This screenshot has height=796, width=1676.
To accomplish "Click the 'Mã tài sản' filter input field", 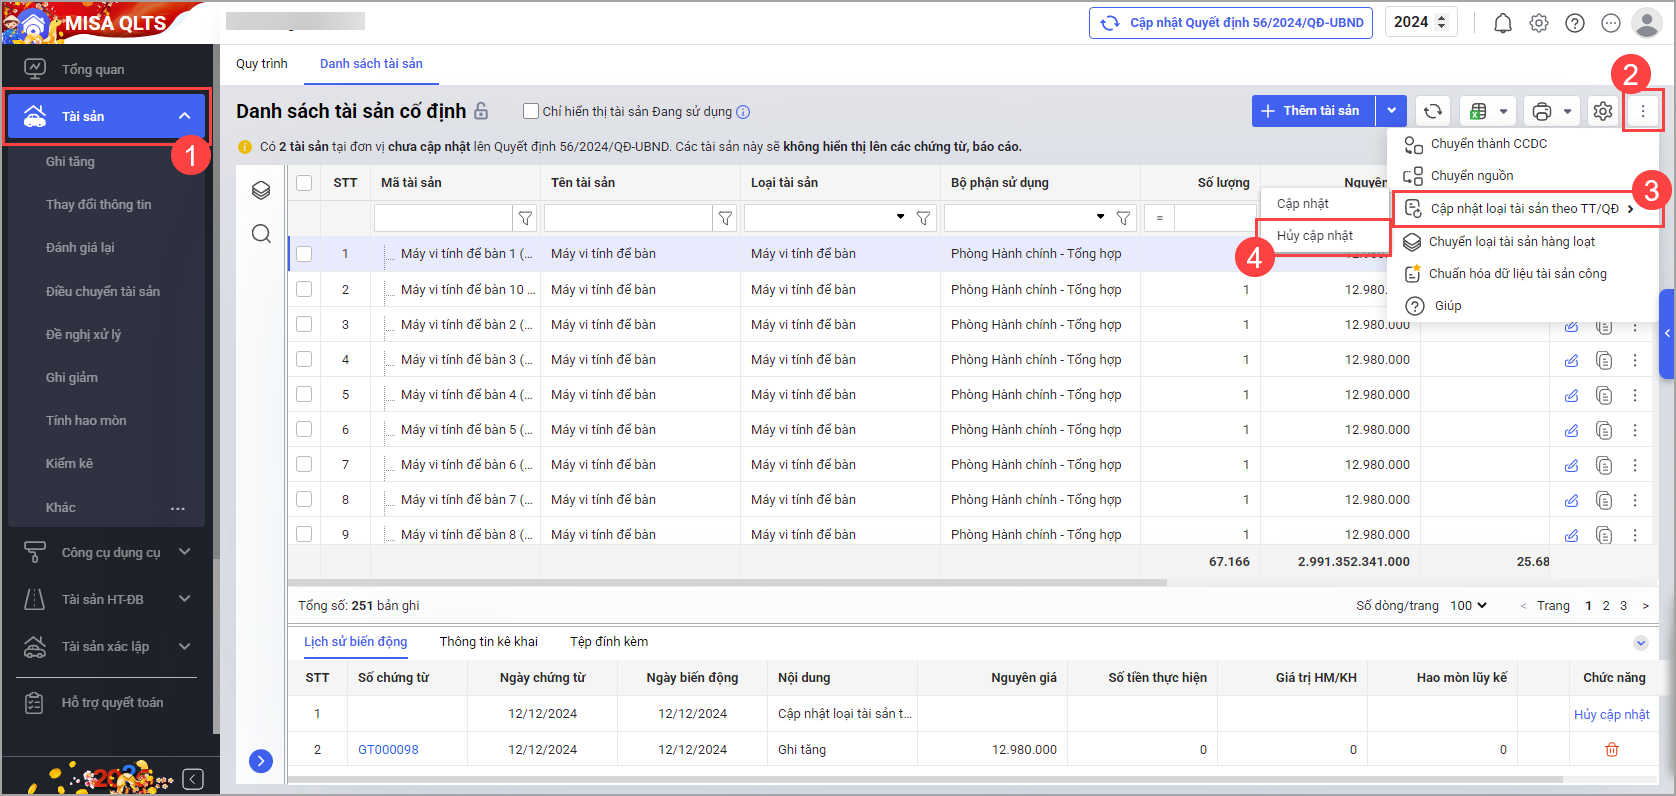I will 442,217.
